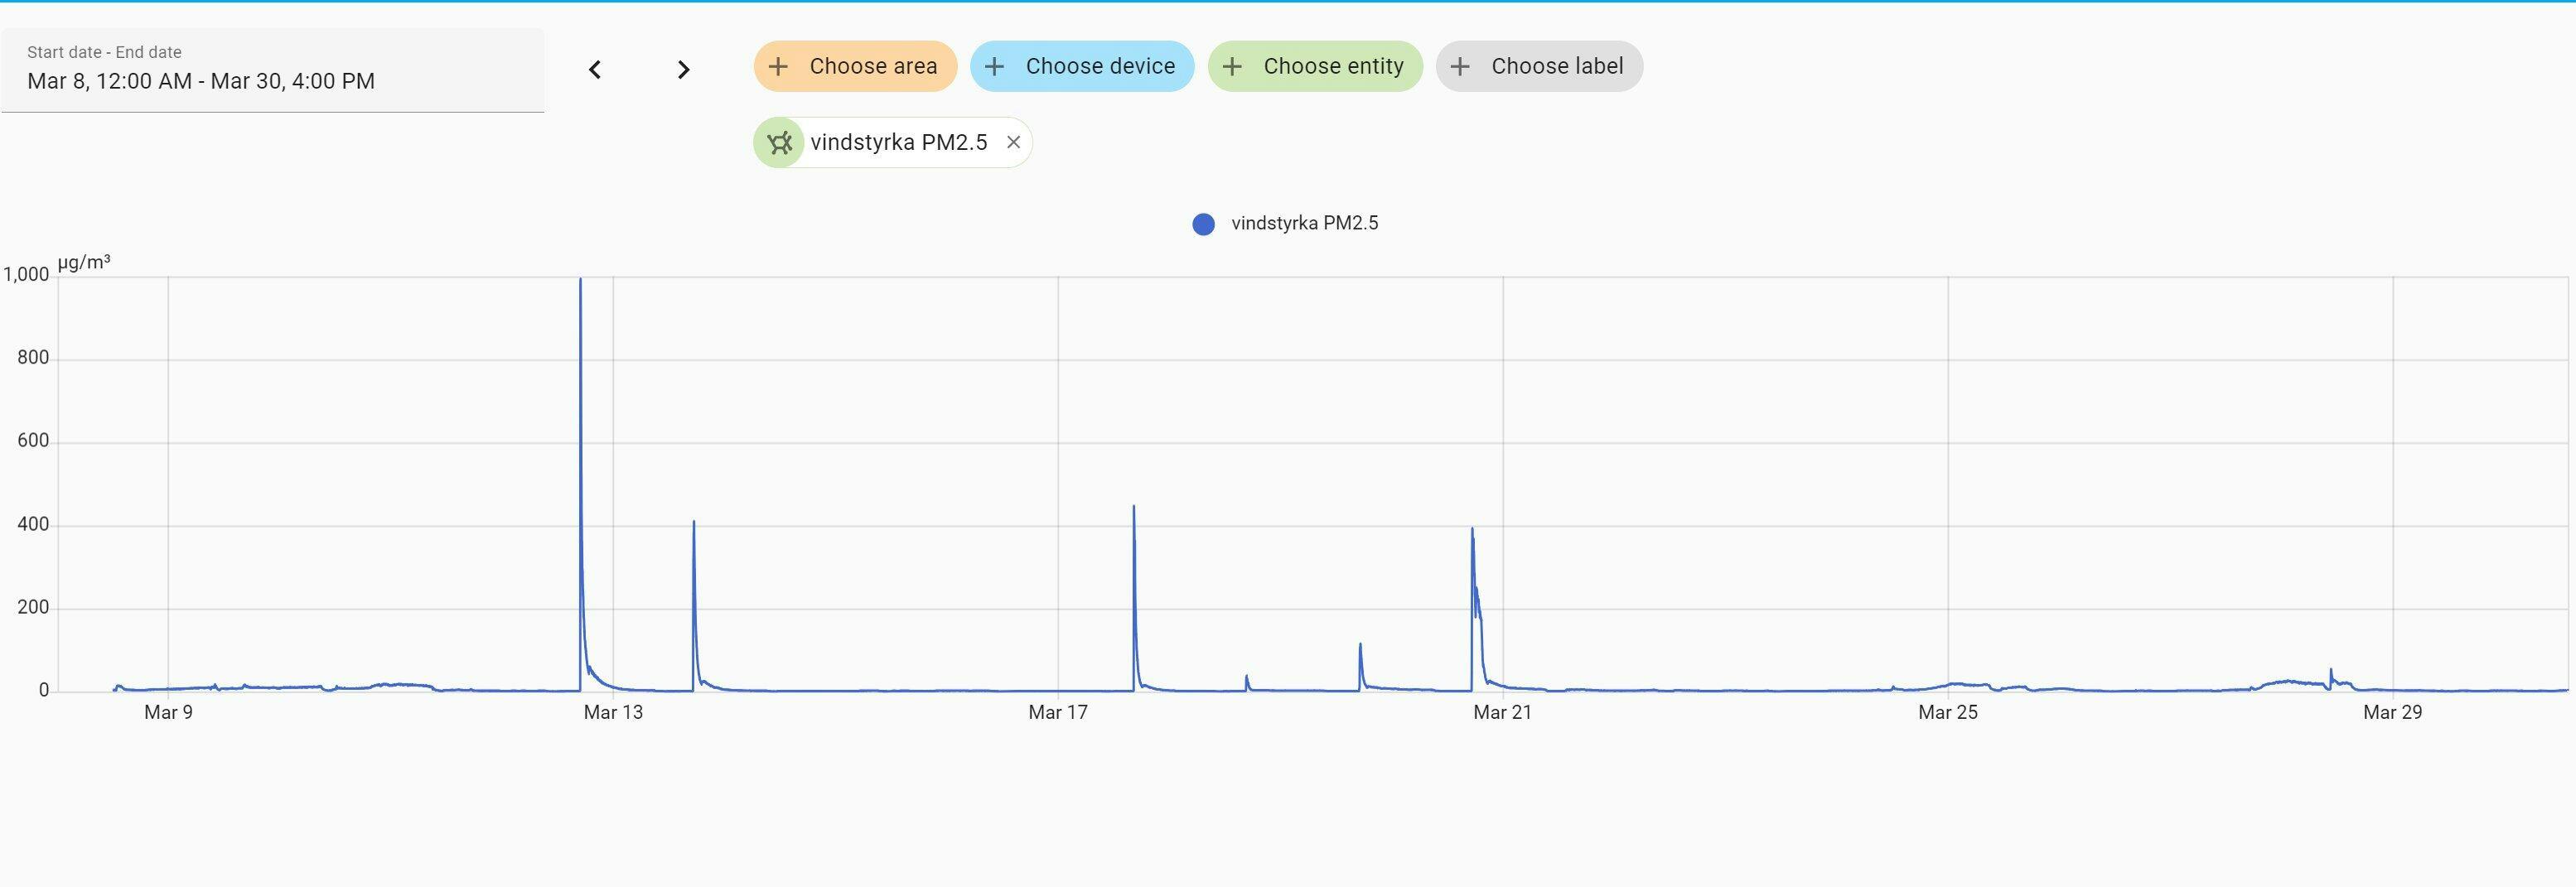Advance to the next date range
Viewport: 2576px width, 887px height.
[683, 69]
